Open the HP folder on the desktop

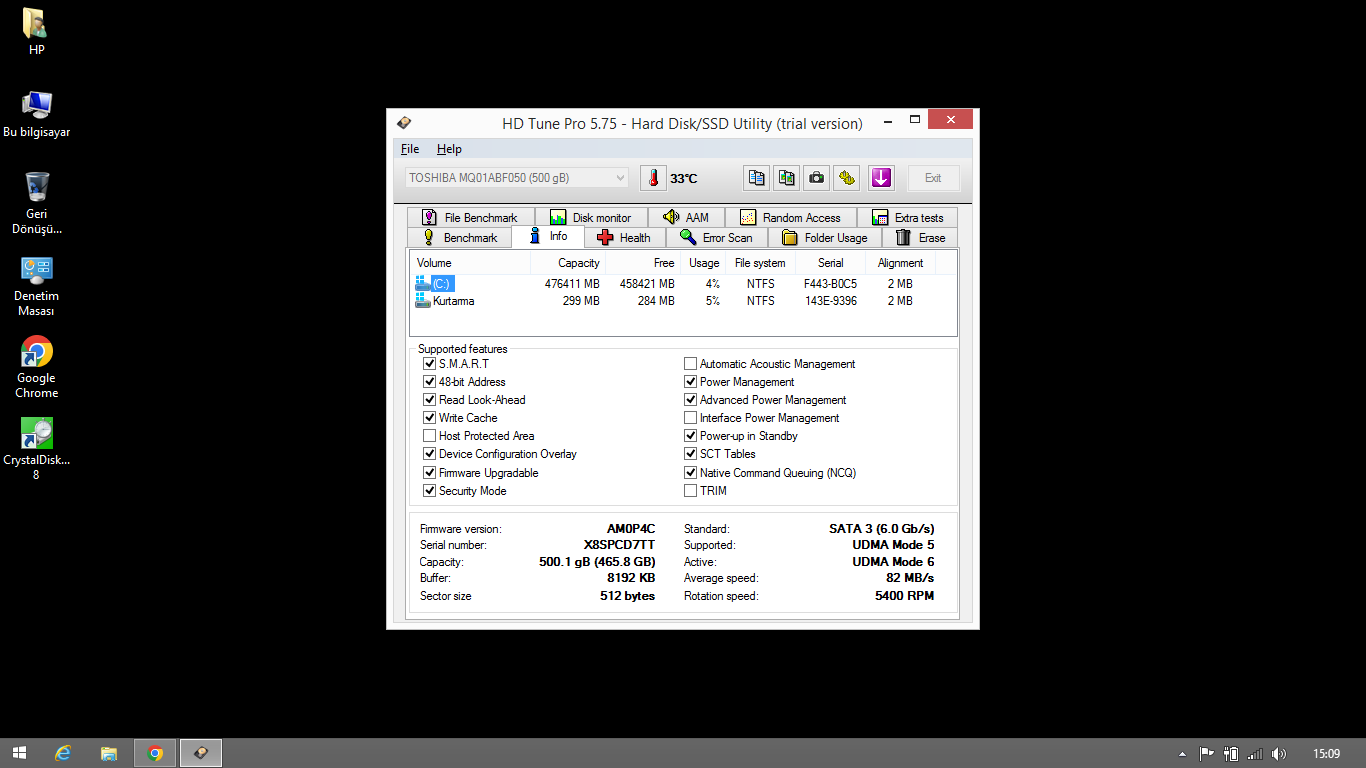(x=36, y=31)
